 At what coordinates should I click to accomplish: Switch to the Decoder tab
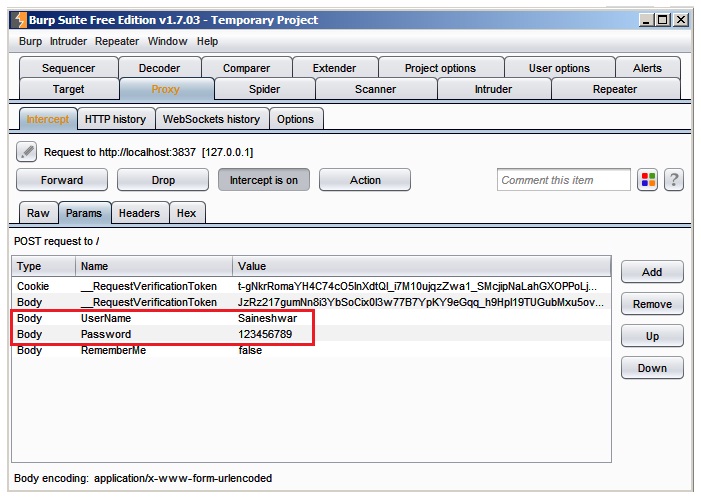click(159, 68)
